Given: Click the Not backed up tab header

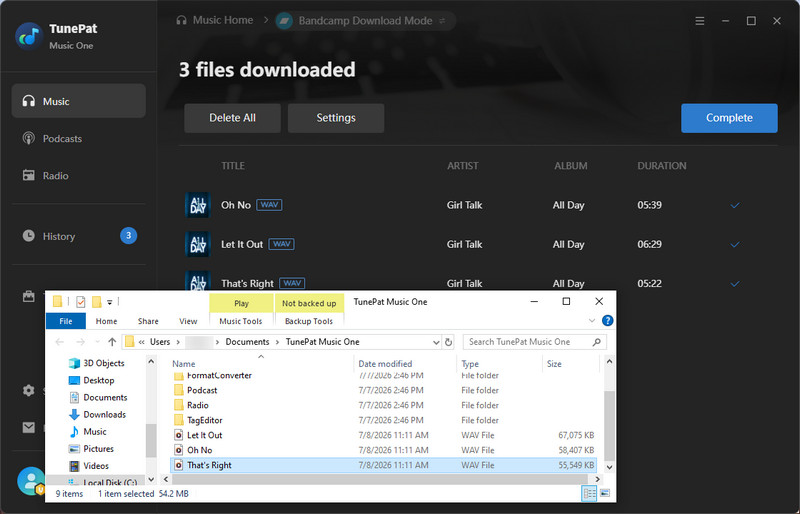Looking at the screenshot, I should (309, 303).
